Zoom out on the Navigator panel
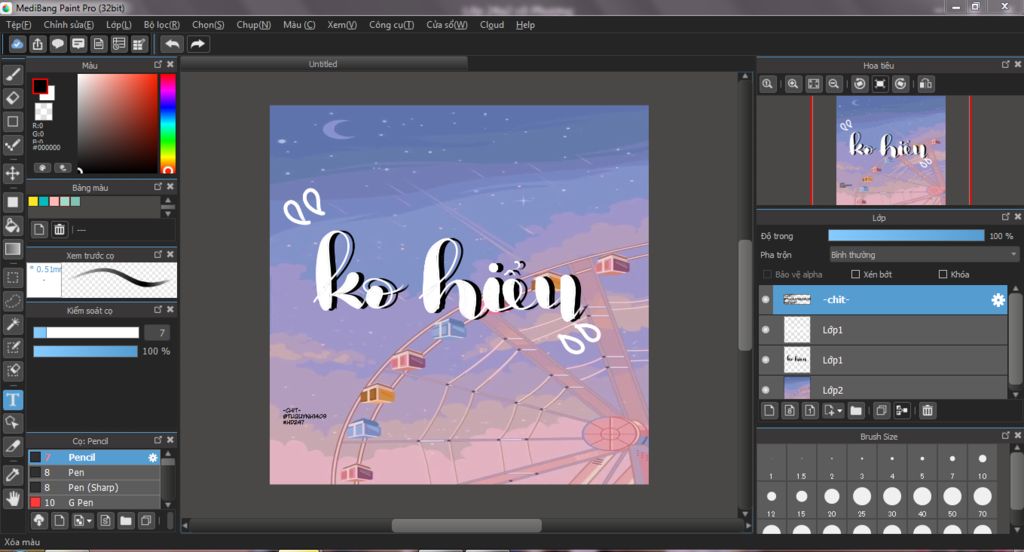This screenshot has height=552, width=1024. point(833,84)
